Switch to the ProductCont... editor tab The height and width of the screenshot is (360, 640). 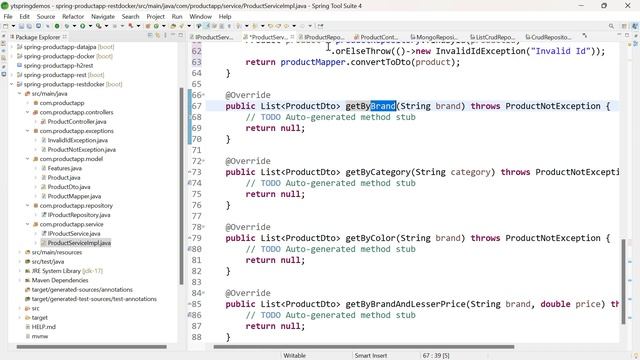pos(376,37)
